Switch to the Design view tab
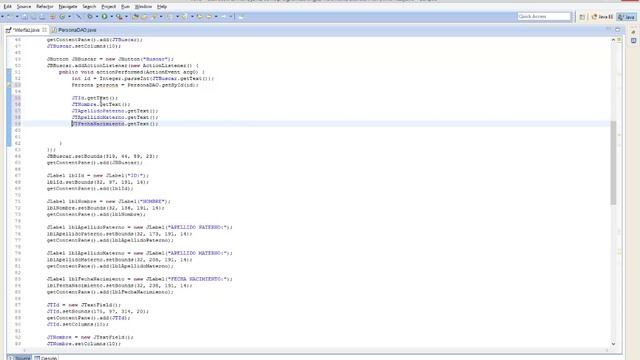This screenshot has width=640, height=360. (46, 358)
